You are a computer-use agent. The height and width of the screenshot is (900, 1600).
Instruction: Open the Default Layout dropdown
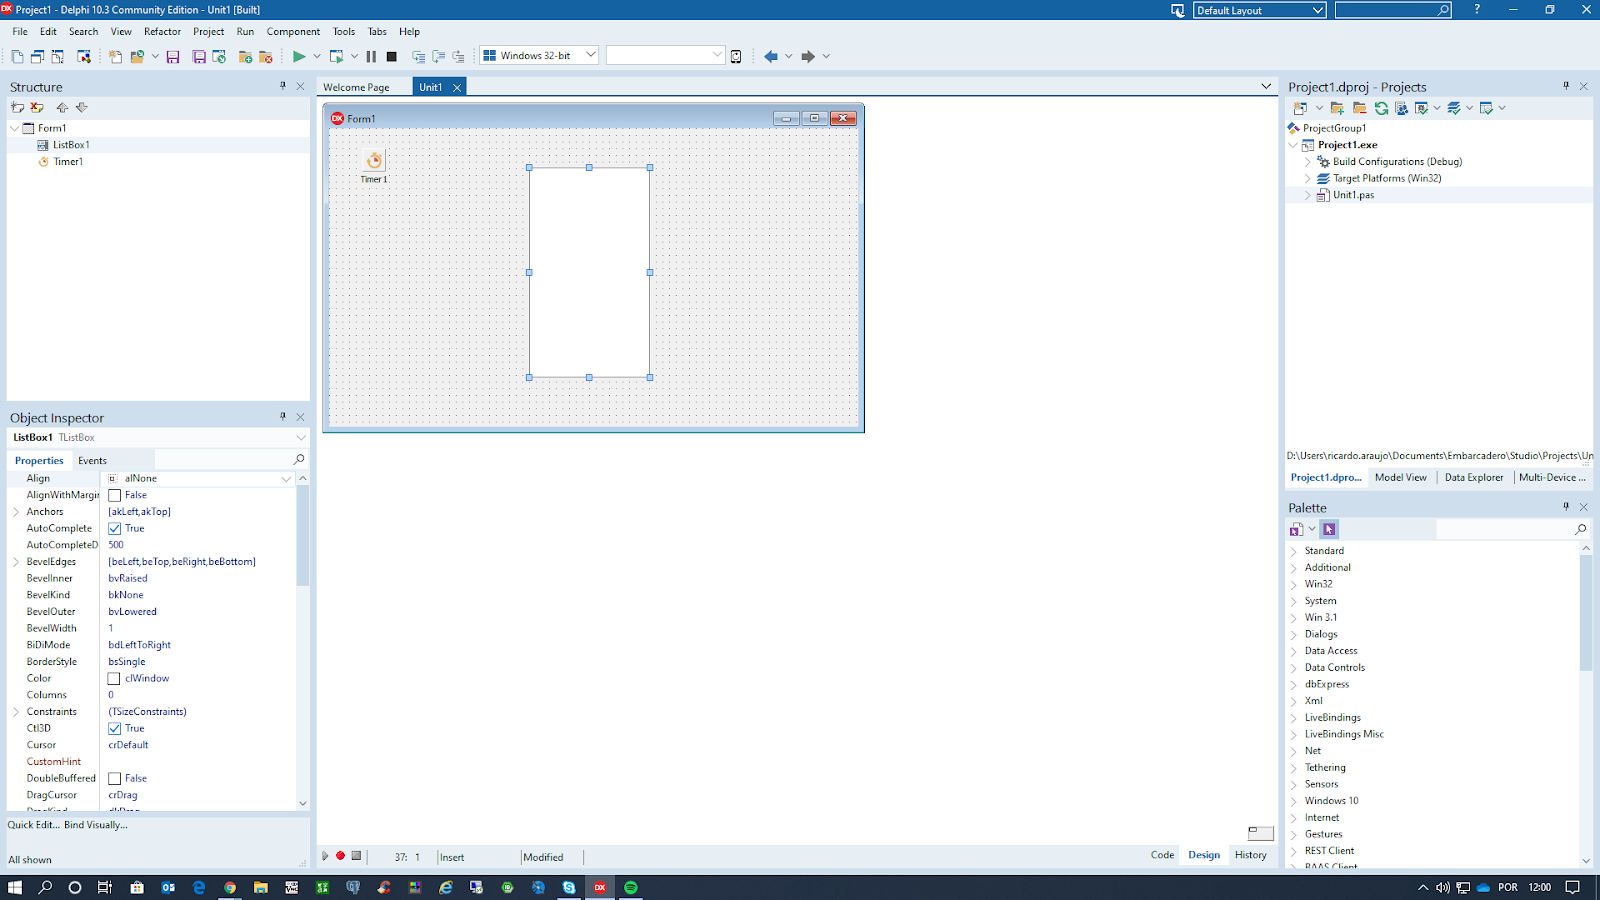pyautogui.click(x=1317, y=10)
